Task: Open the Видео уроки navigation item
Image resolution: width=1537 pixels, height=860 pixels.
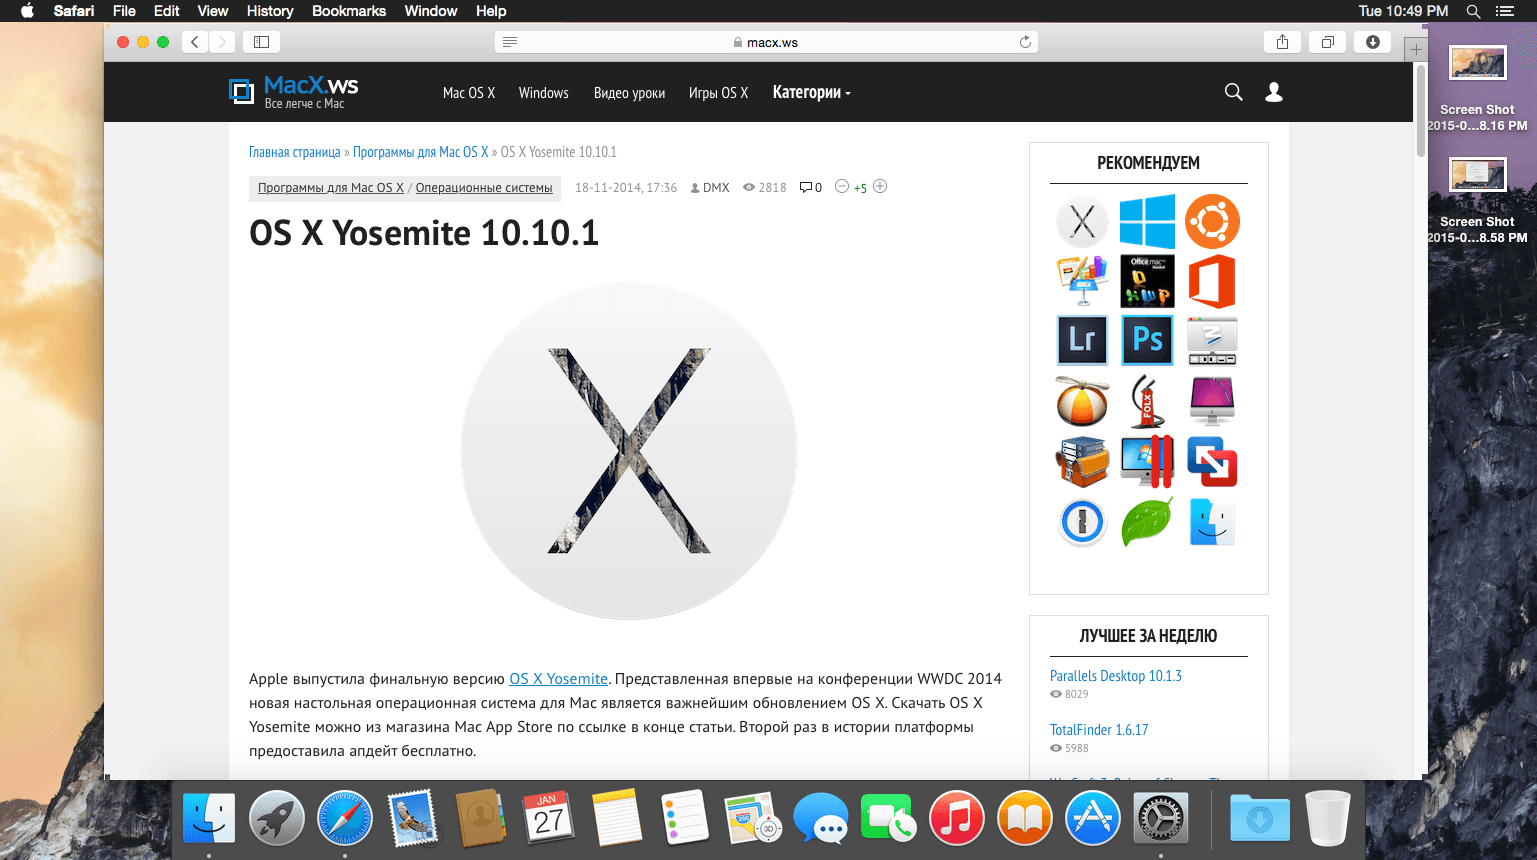Action: click(x=629, y=93)
